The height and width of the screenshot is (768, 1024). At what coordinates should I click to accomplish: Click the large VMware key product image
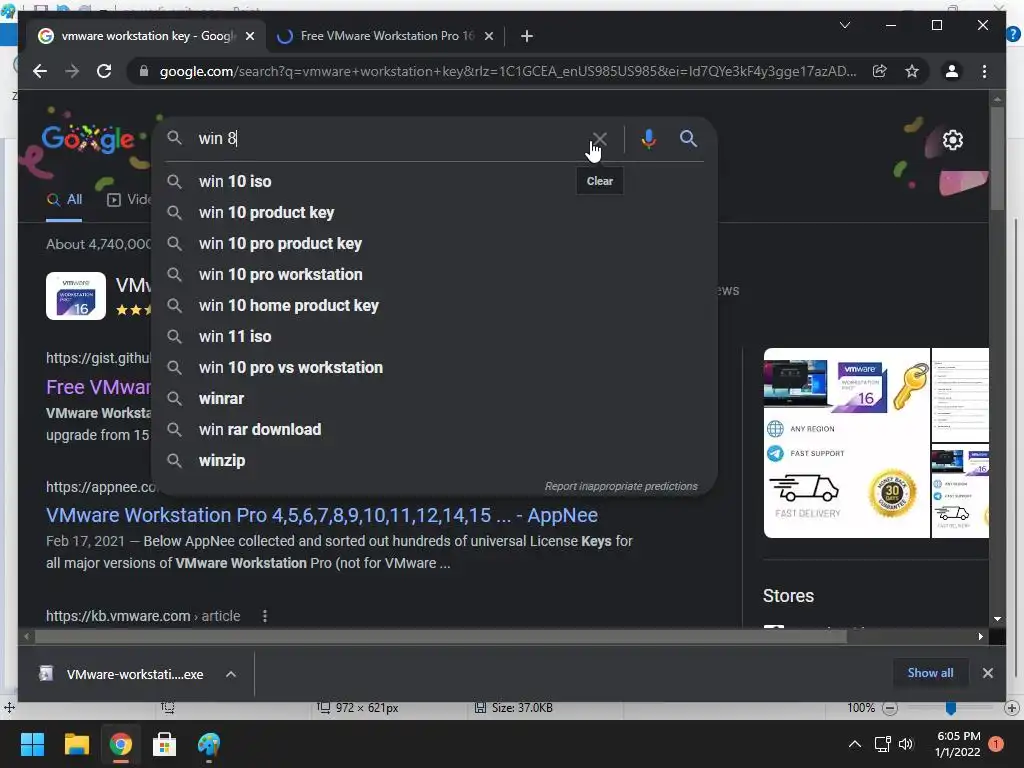[x=846, y=443]
